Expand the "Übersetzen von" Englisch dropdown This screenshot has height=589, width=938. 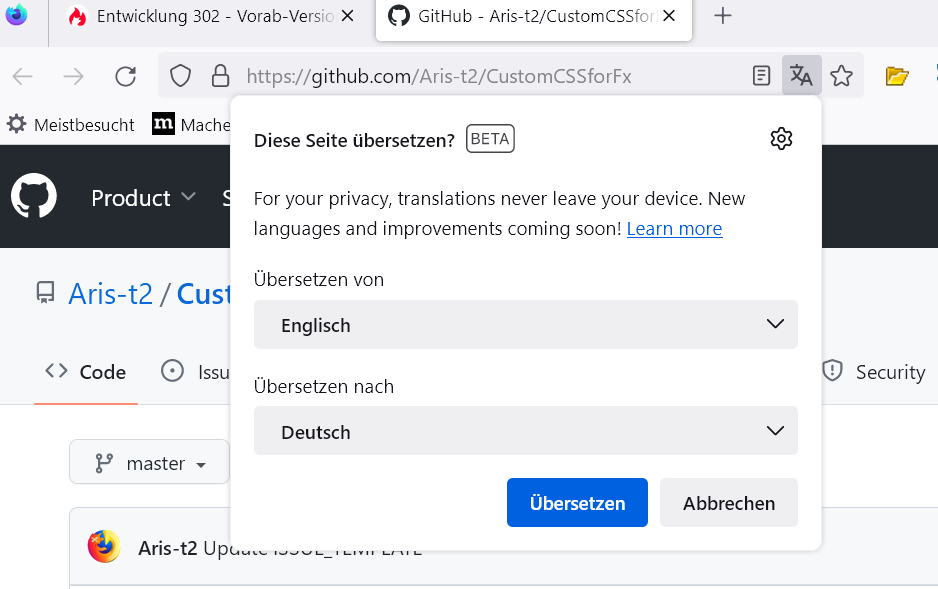pos(525,325)
